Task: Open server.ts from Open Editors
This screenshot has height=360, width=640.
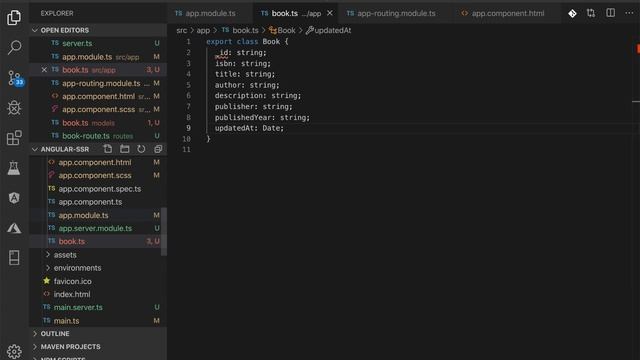Action: 98,43
